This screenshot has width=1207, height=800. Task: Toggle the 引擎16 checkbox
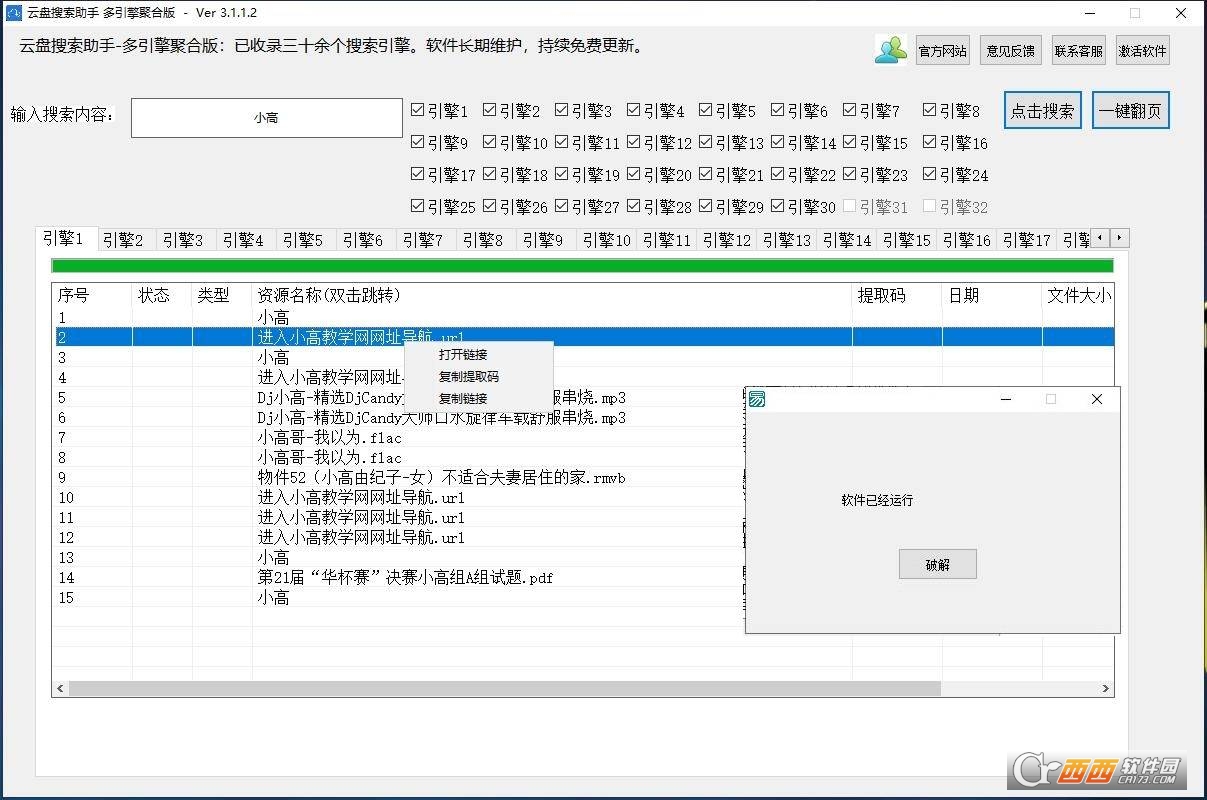click(x=930, y=143)
